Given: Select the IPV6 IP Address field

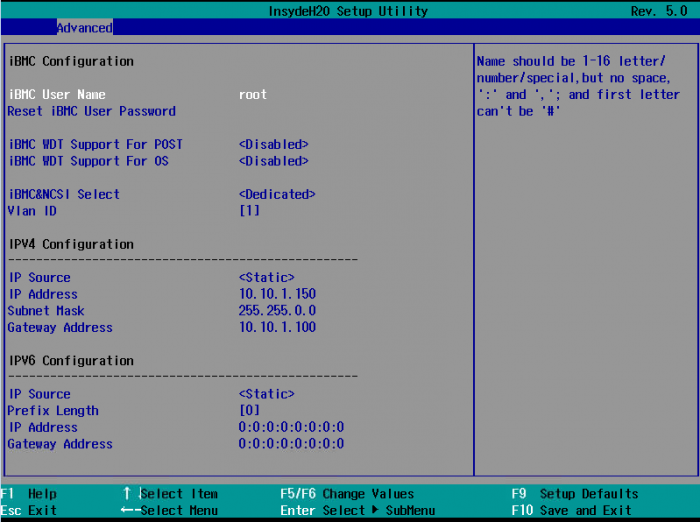Looking at the screenshot, I should pyautogui.click(x=291, y=428).
